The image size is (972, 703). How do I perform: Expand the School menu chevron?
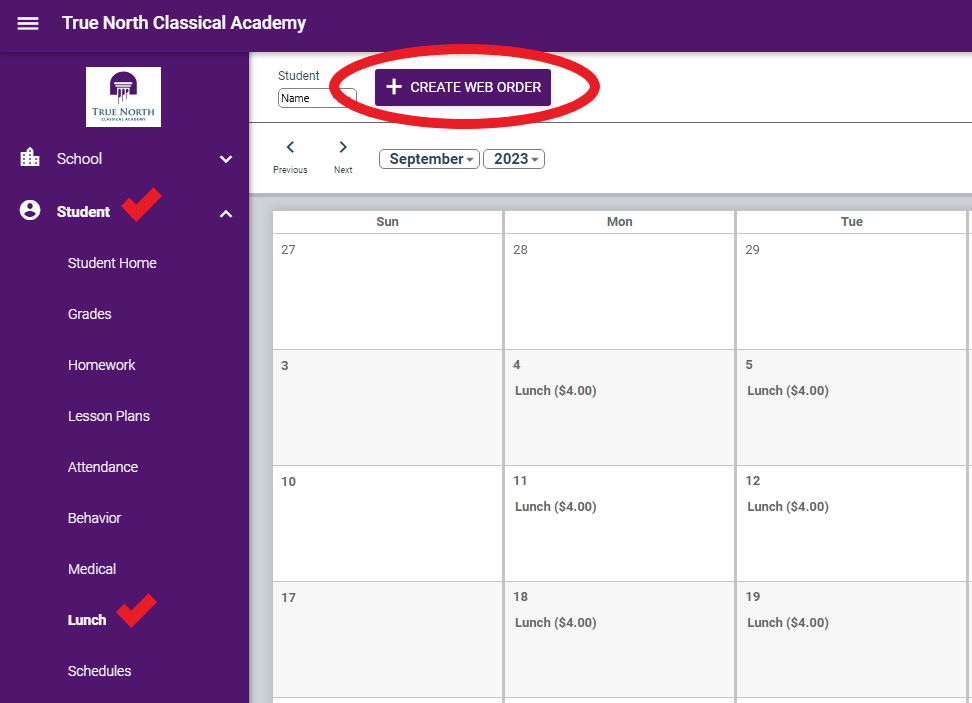click(x=226, y=159)
